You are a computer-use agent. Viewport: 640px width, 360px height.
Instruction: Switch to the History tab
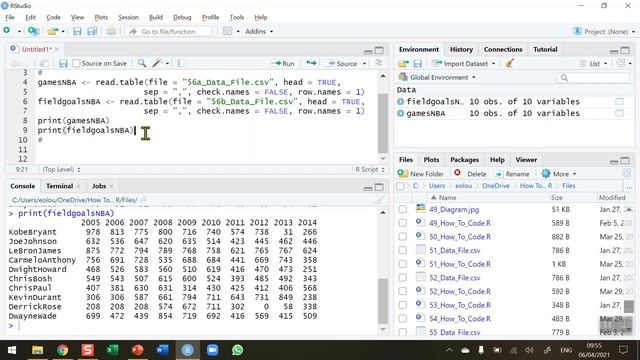click(461, 49)
